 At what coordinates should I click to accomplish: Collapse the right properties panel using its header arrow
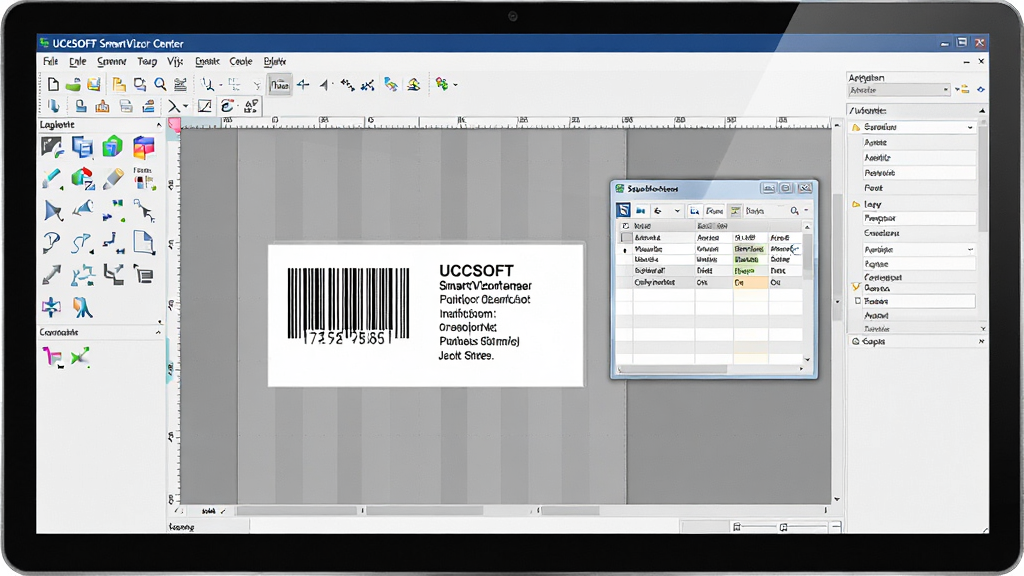click(x=982, y=111)
